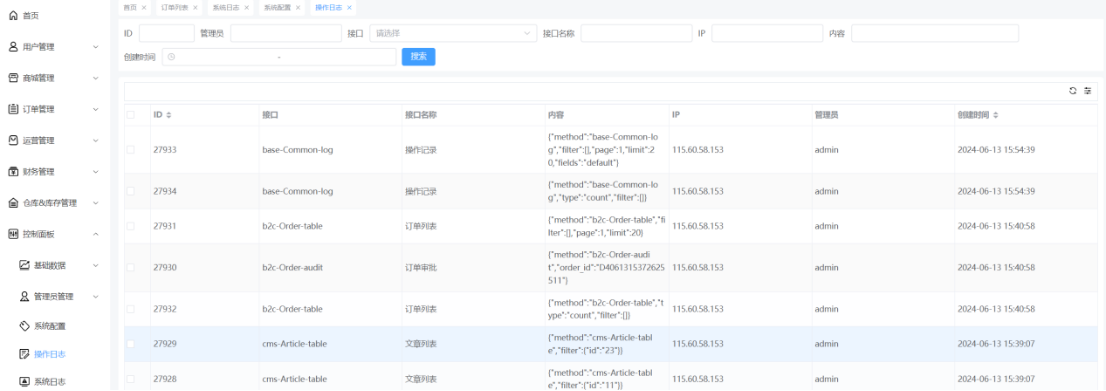Expand 用户管理 menu chevron
The image size is (1106, 391).
(96, 47)
